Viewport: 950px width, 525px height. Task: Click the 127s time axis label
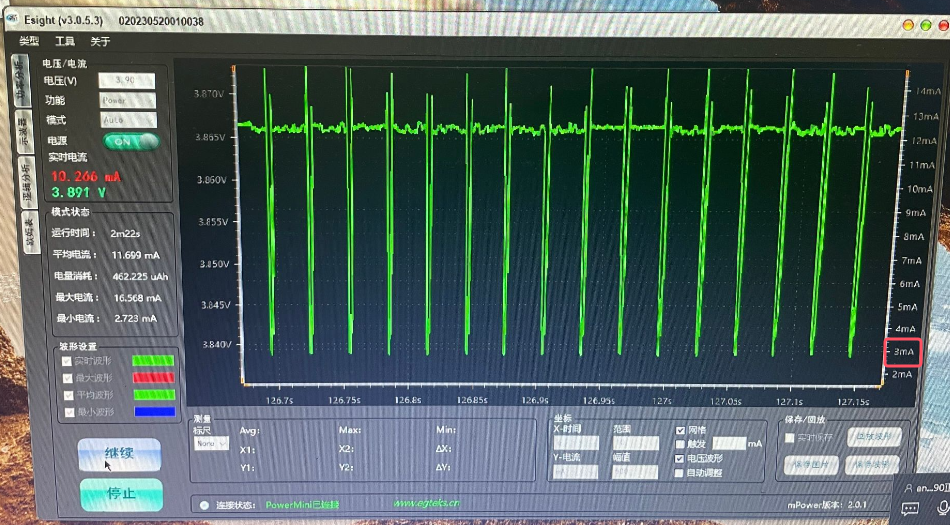coord(662,401)
